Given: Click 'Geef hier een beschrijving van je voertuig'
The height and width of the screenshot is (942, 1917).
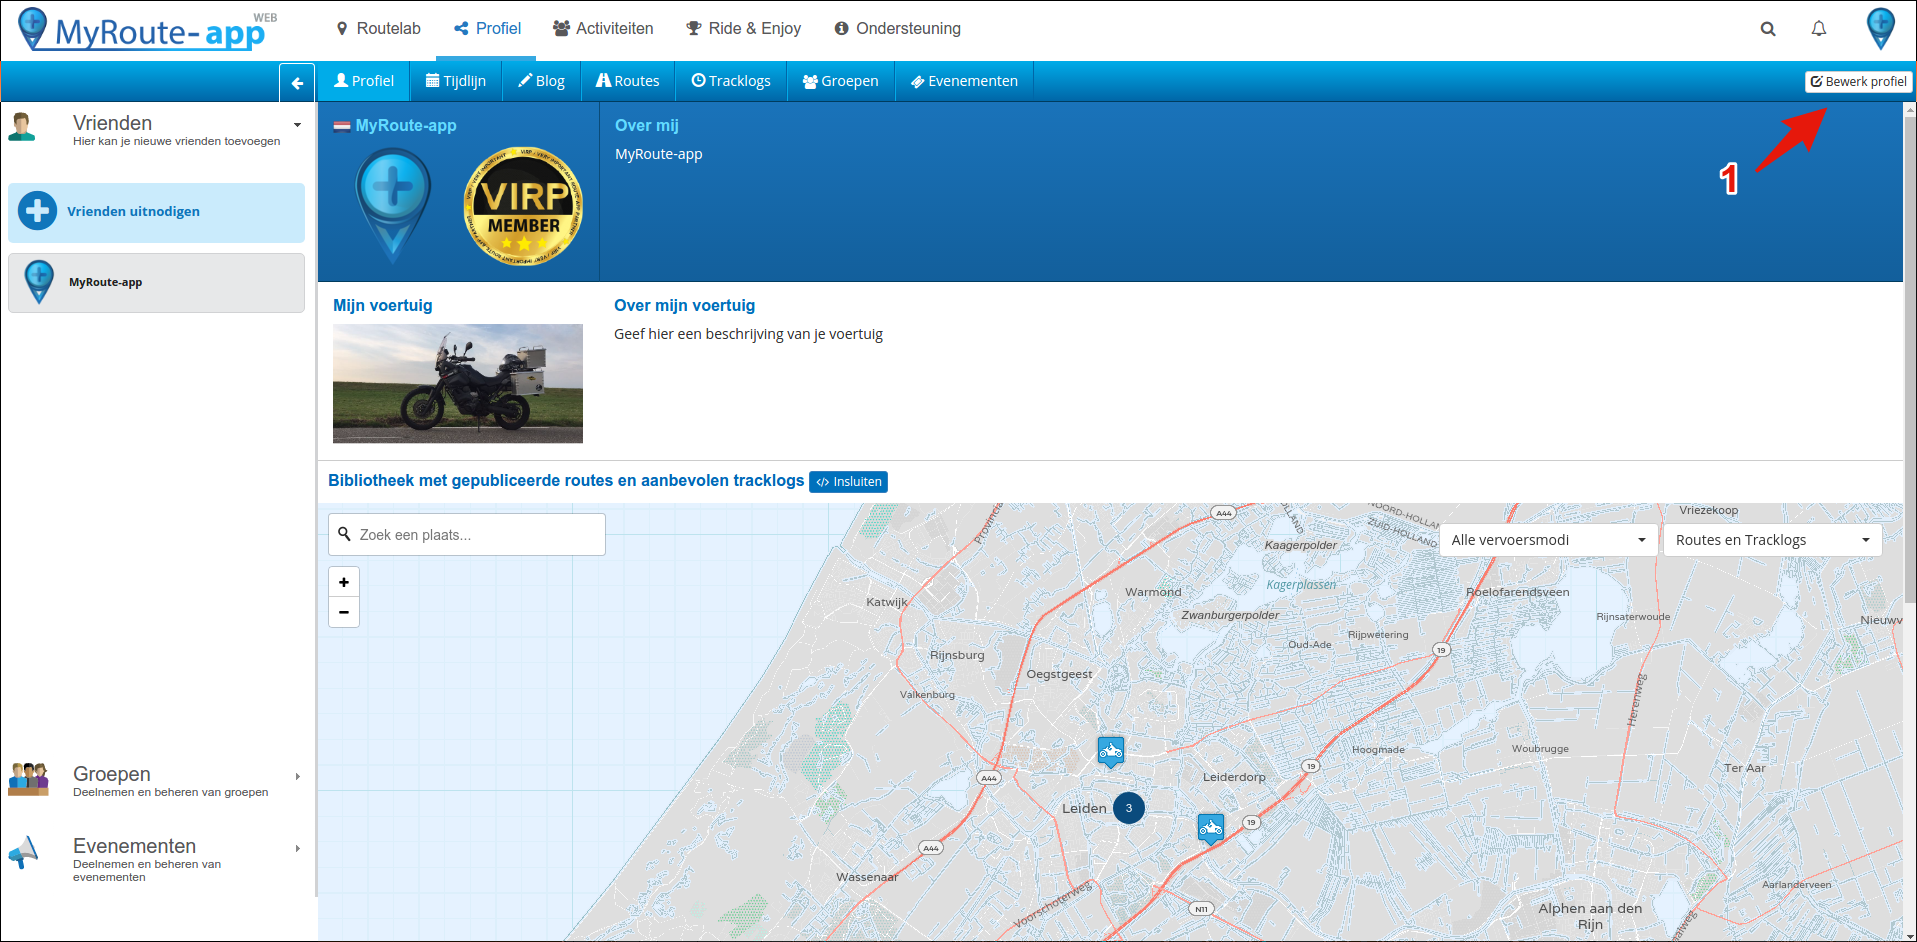Looking at the screenshot, I should pos(749,334).
